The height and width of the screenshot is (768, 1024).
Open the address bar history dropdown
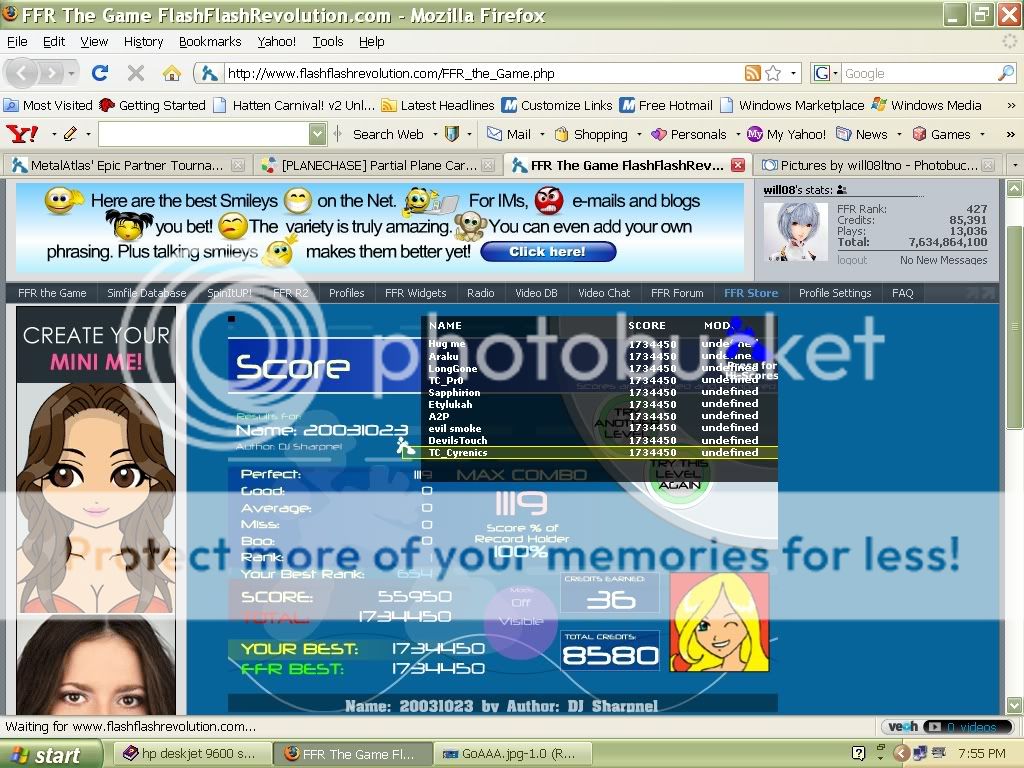[794, 73]
